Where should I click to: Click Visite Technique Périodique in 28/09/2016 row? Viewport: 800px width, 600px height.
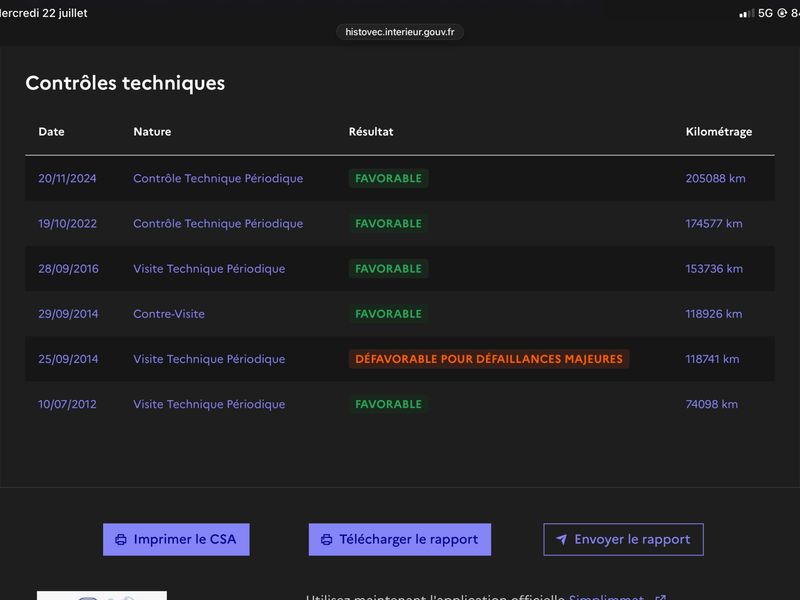(209, 269)
